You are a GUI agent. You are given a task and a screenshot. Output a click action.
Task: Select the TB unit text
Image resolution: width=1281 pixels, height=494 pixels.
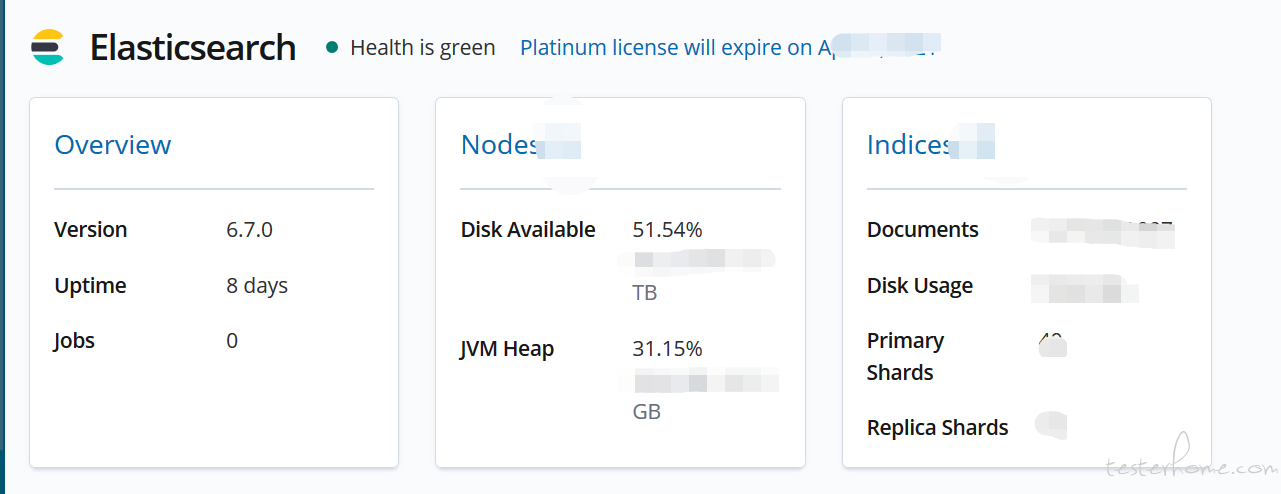[x=645, y=294]
